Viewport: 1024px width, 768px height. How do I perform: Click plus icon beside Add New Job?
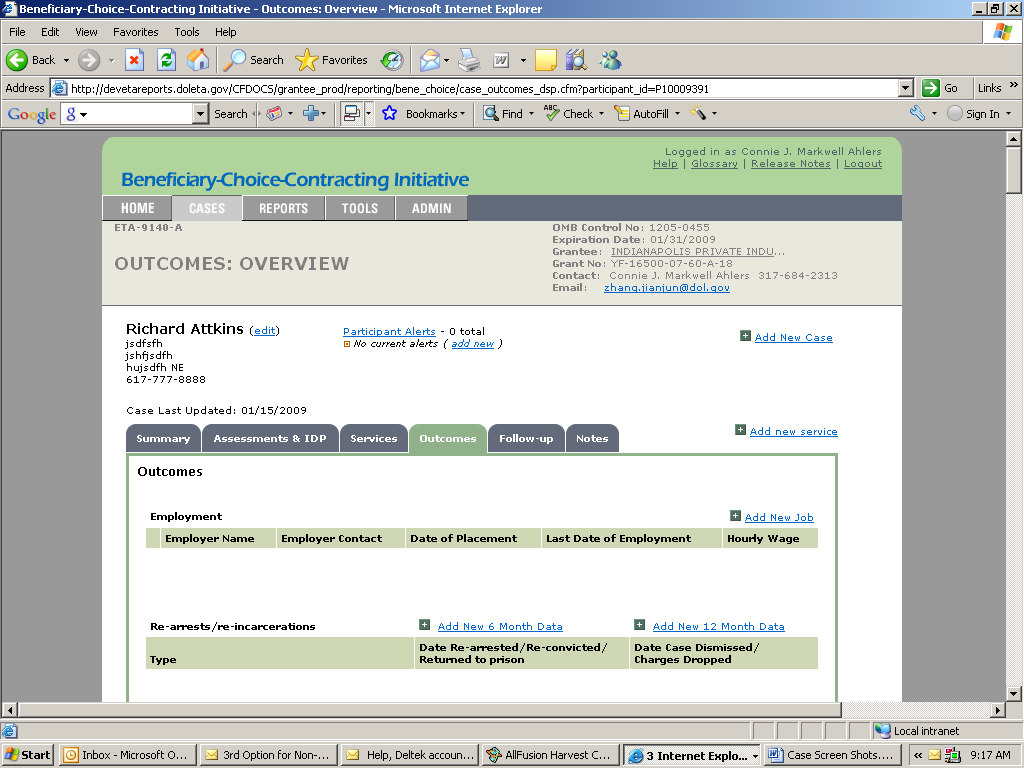(x=735, y=516)
